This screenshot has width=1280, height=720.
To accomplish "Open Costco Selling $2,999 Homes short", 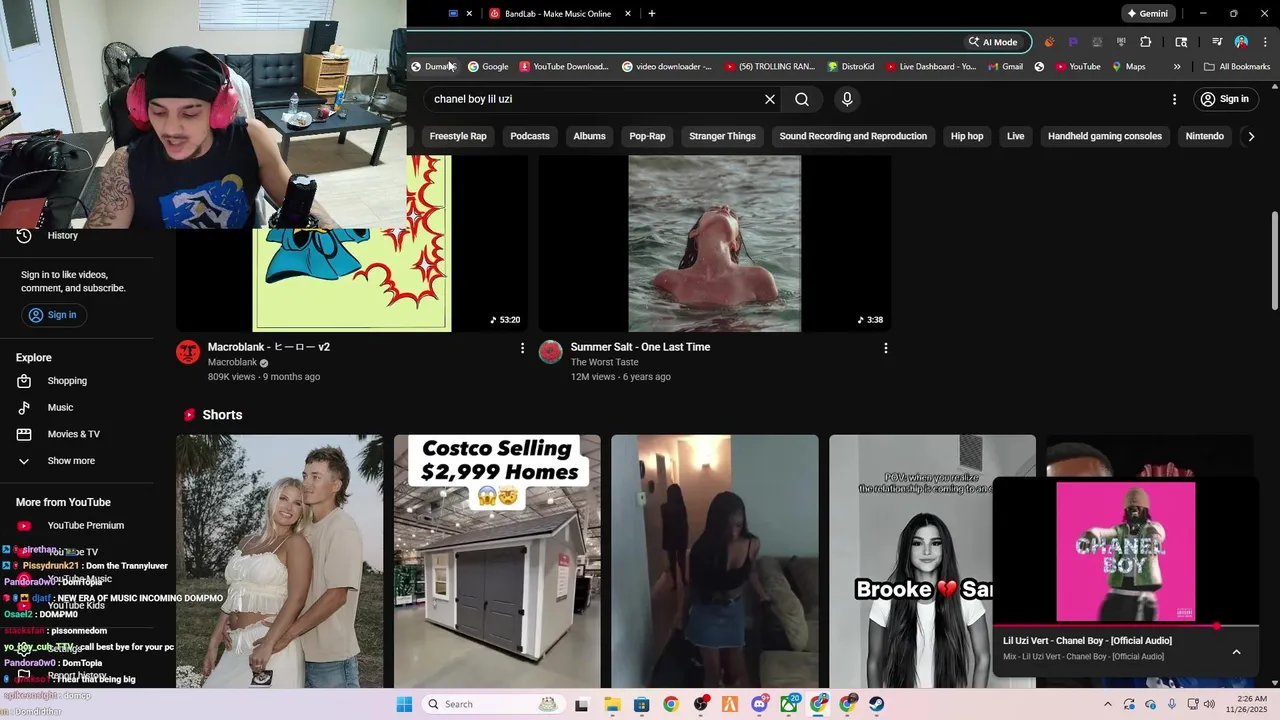I will coord(497,561).
